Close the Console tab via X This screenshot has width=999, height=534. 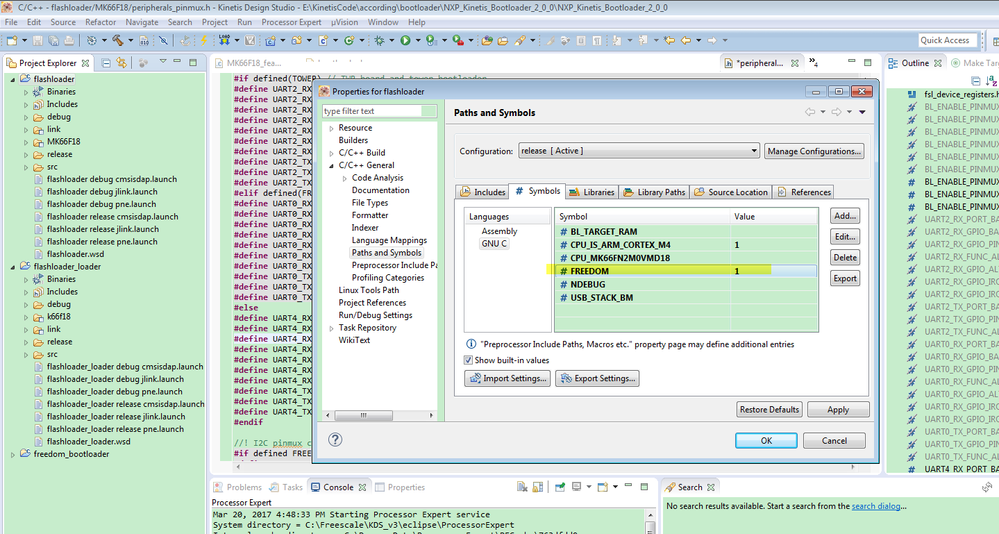[x=362, y=487]
